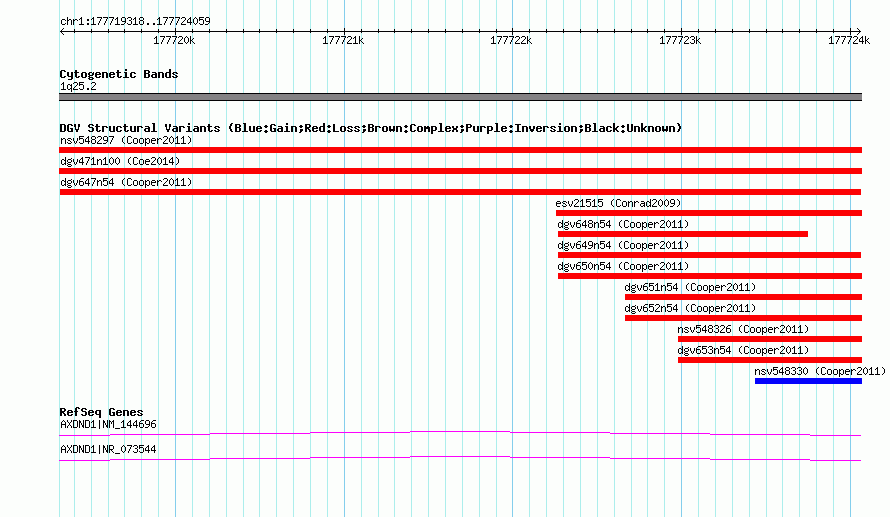Viewport: 890px width, 517px height.
Task: Click the 177723k ruler label
Action: 680,40
